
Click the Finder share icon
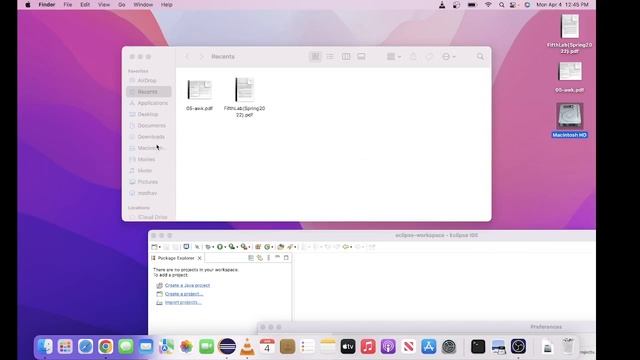click(413, 57)
